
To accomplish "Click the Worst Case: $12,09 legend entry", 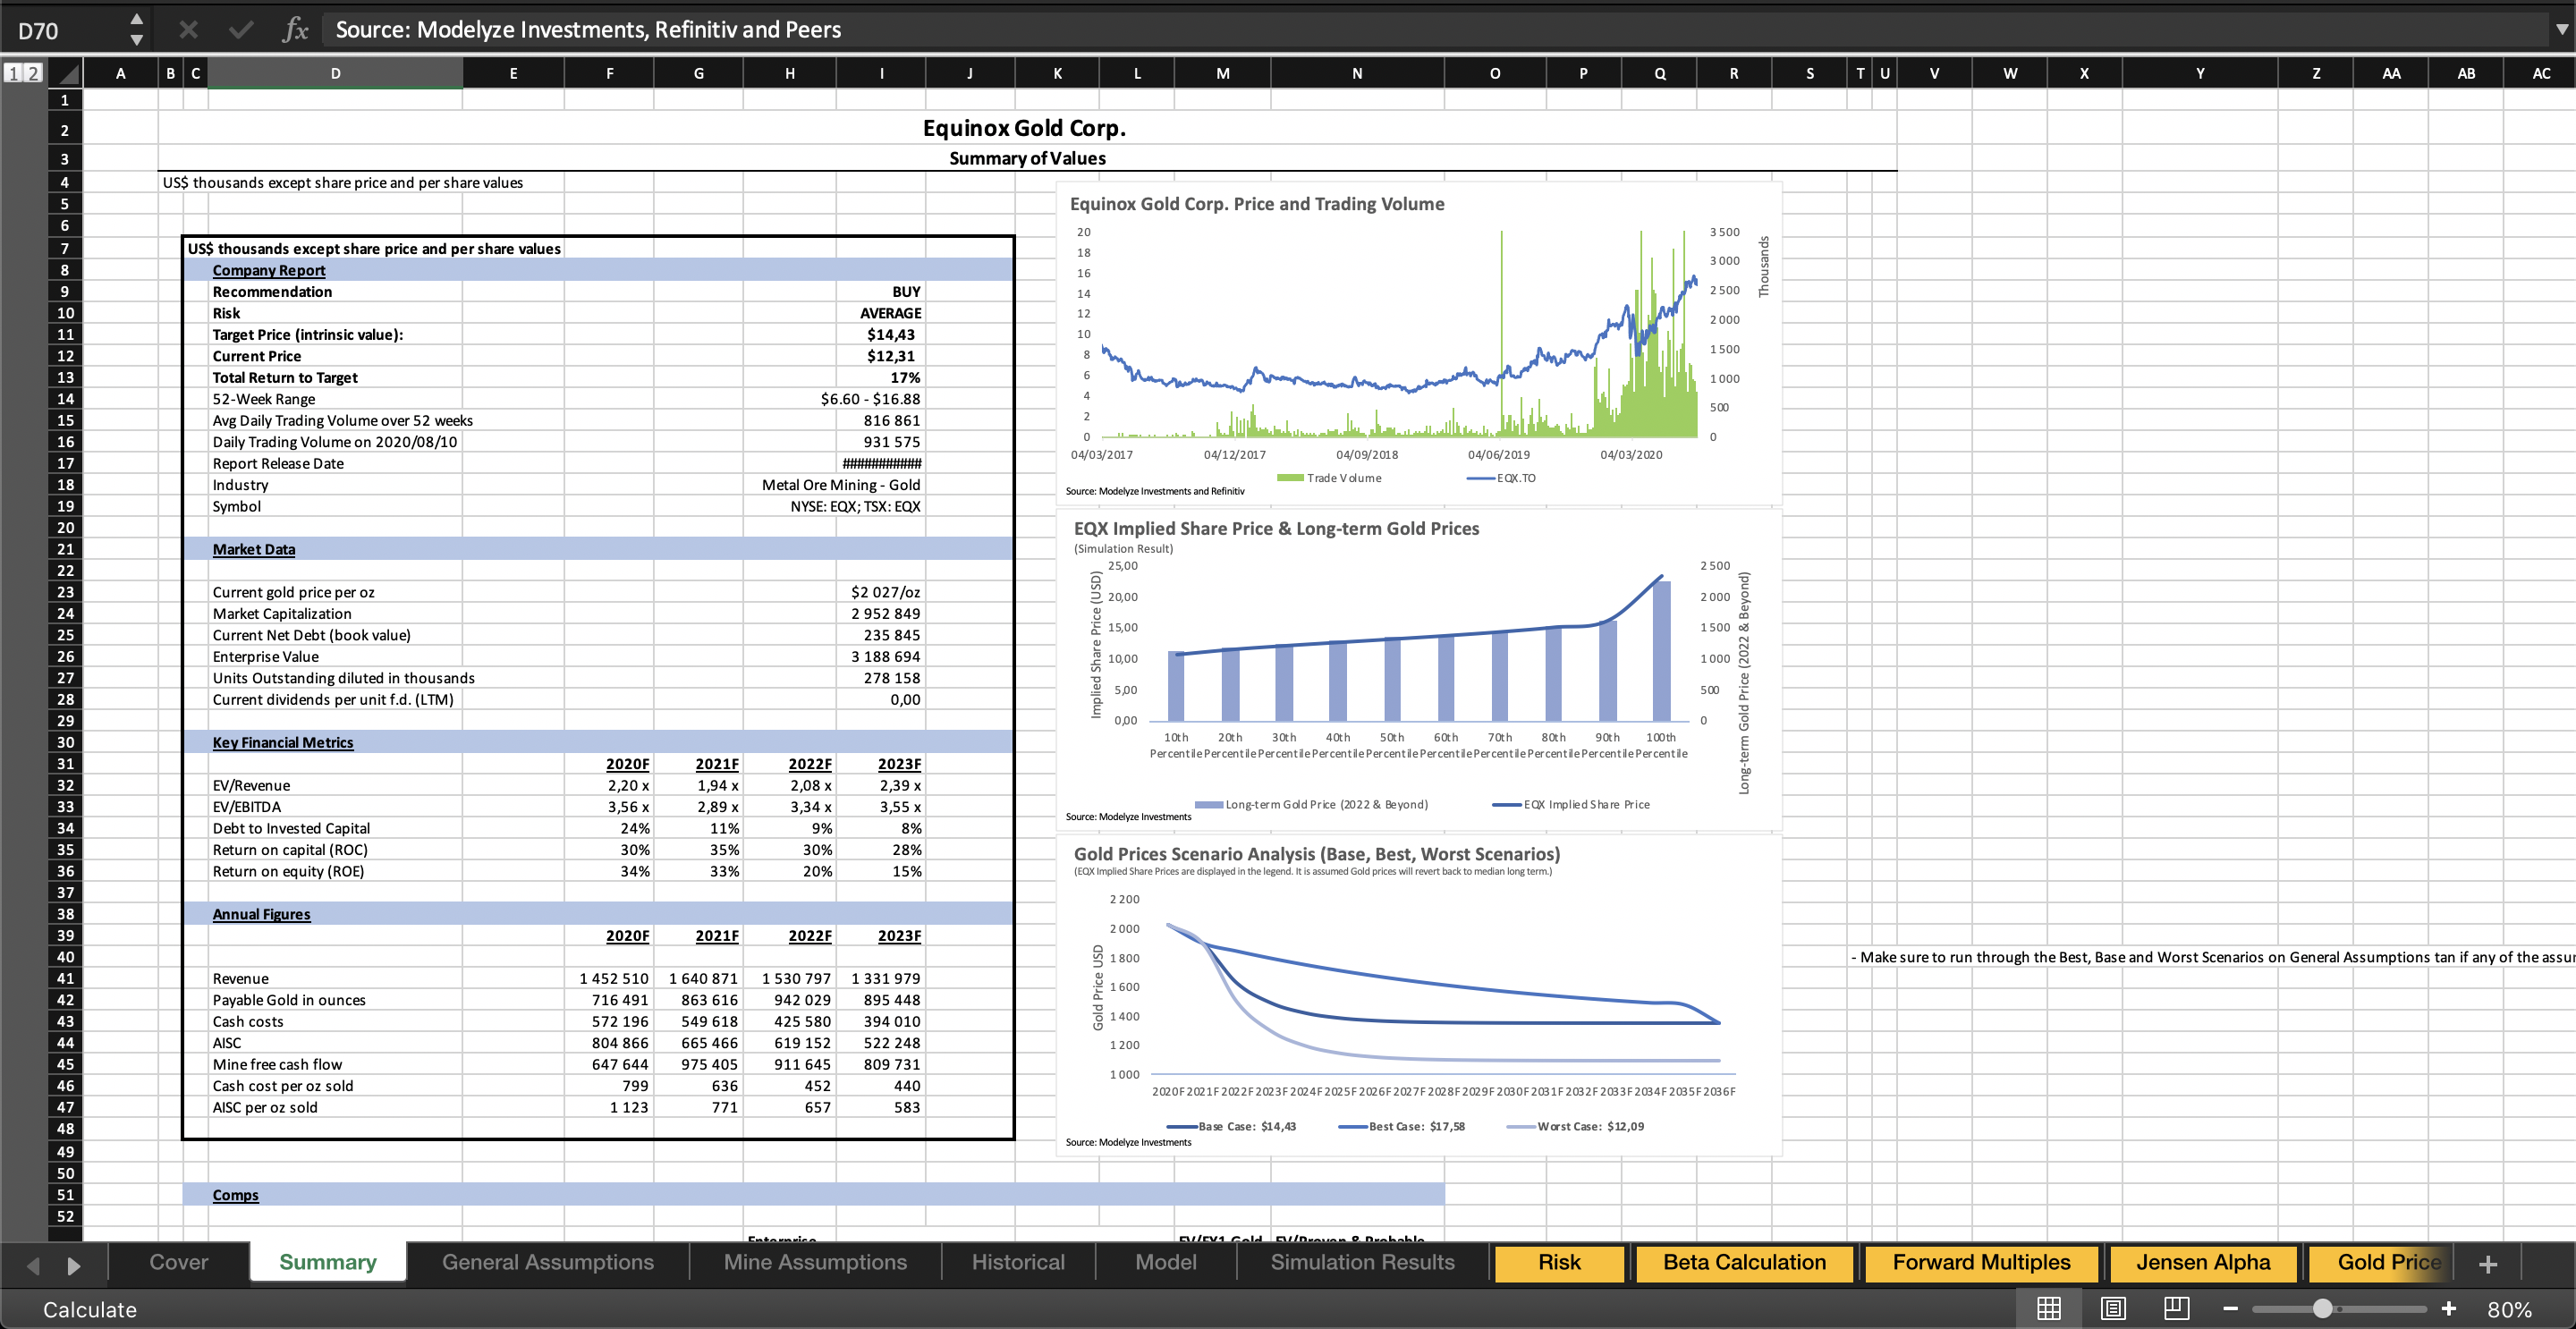I will [1575, 1126].
